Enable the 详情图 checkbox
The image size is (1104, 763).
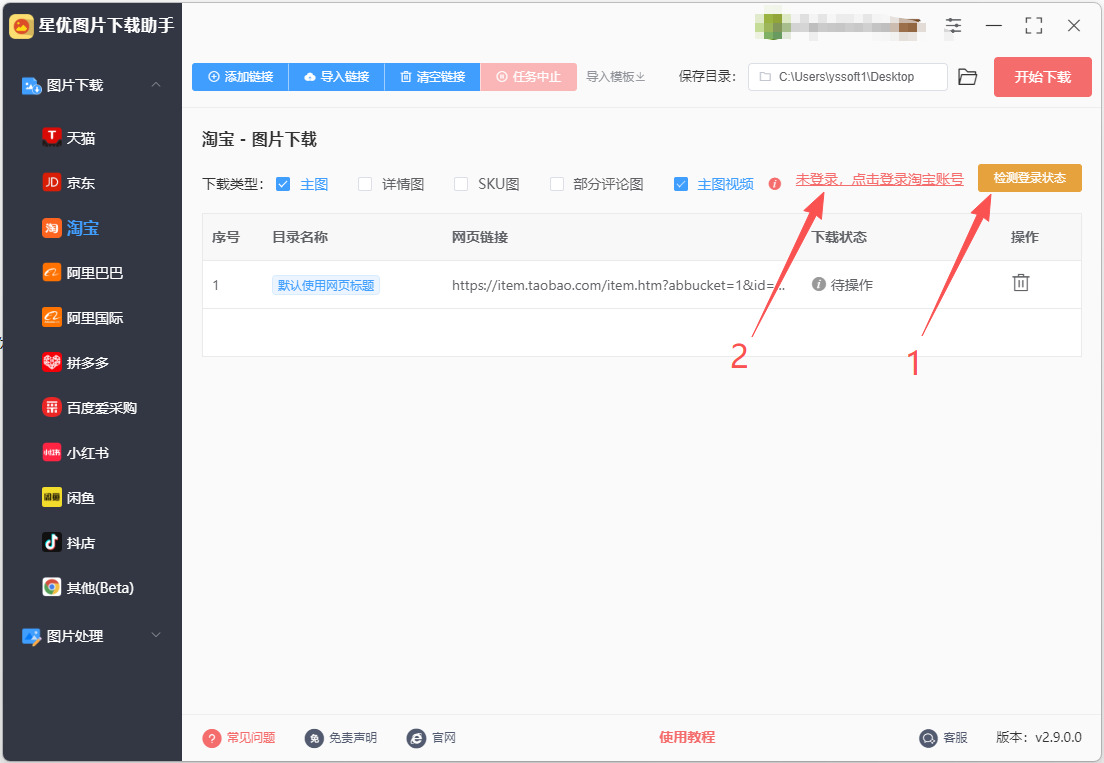click(x=365, y=184)
